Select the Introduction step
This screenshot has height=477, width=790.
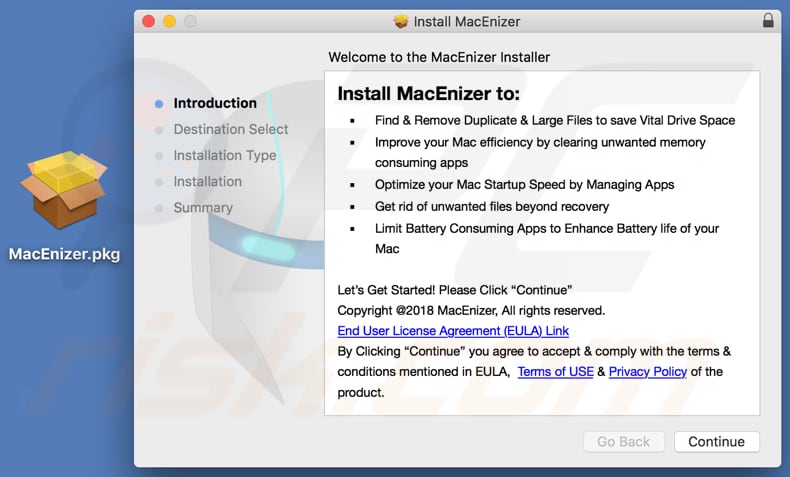[x=215, y=103]
